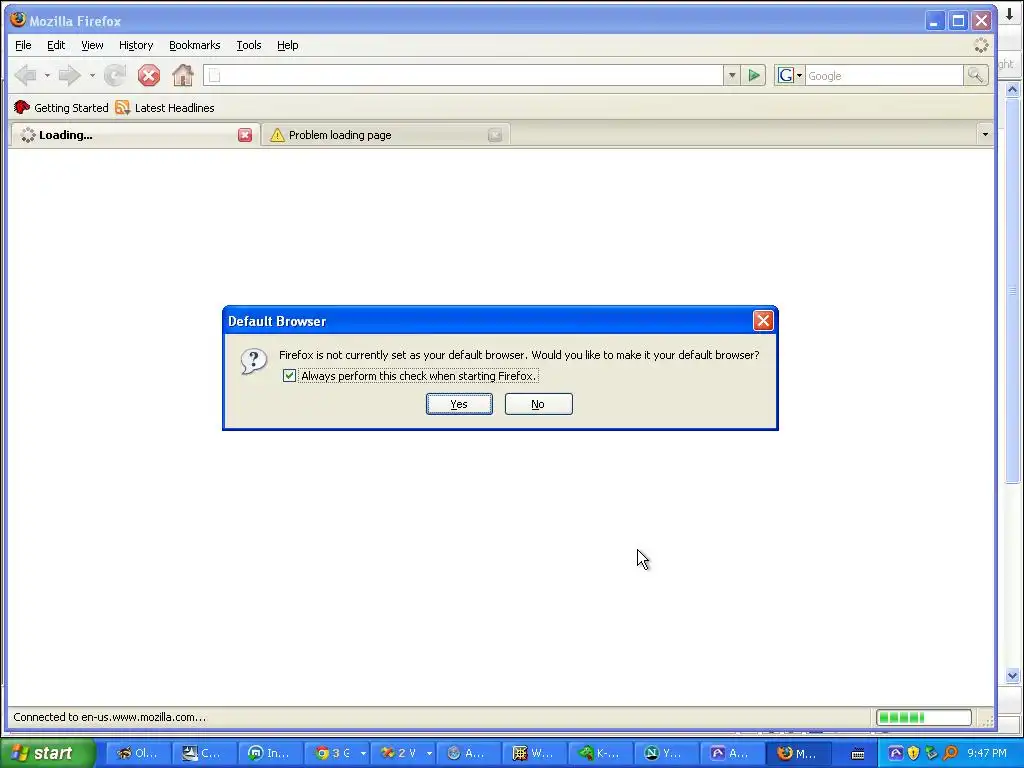Click No in Default Browser dialog
This screenshot has width=1024, height=768.
[x=538, y=404]
